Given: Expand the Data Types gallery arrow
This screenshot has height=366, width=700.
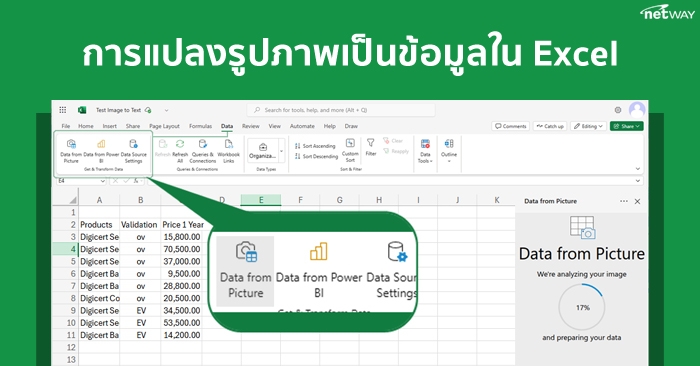Looking at the screenshot, I should 281,151.
